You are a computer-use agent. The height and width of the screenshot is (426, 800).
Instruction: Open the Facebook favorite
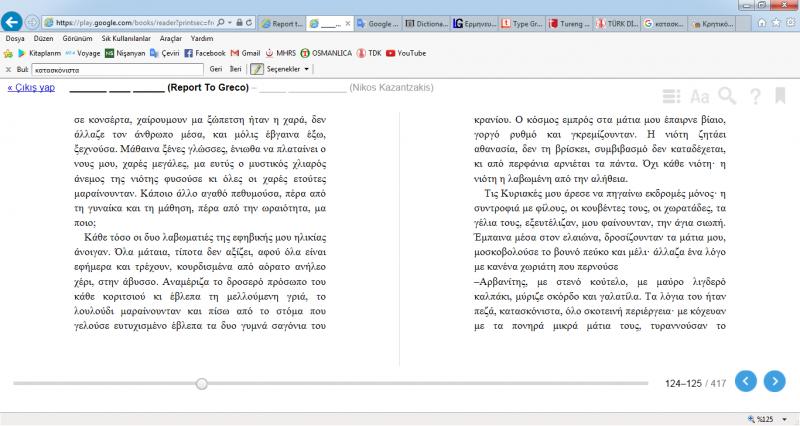[205, 53]
